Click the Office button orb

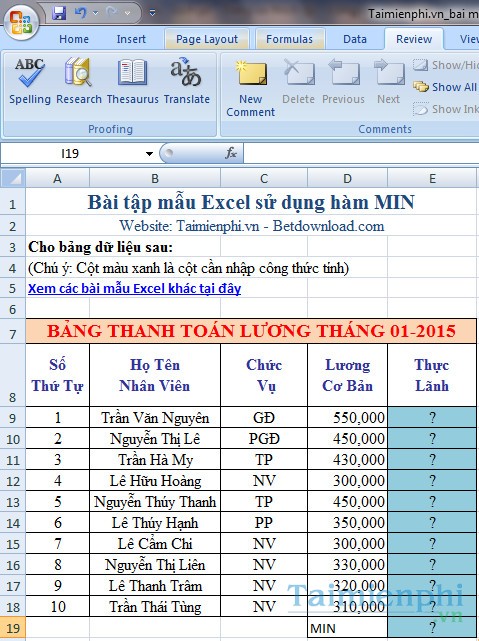coord(22,21)
